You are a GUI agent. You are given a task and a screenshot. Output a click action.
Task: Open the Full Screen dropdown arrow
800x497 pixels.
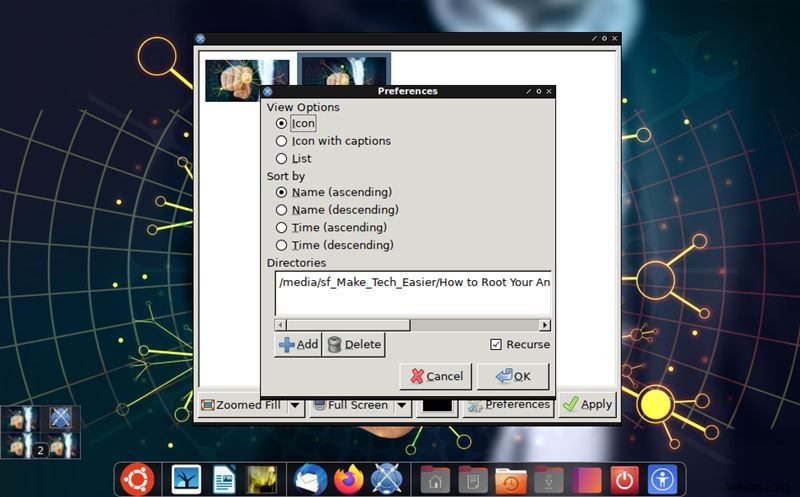(x=403, y=406)
